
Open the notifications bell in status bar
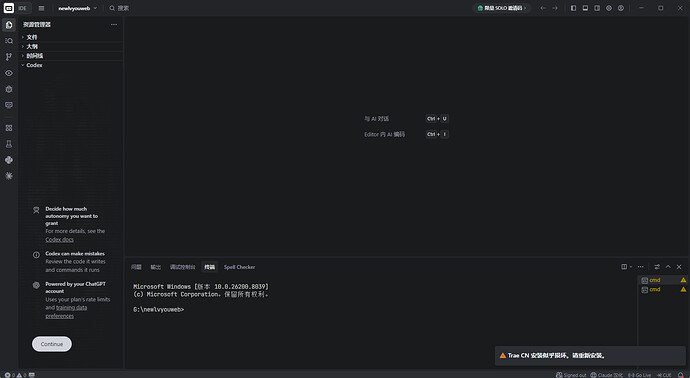point(681,375)
